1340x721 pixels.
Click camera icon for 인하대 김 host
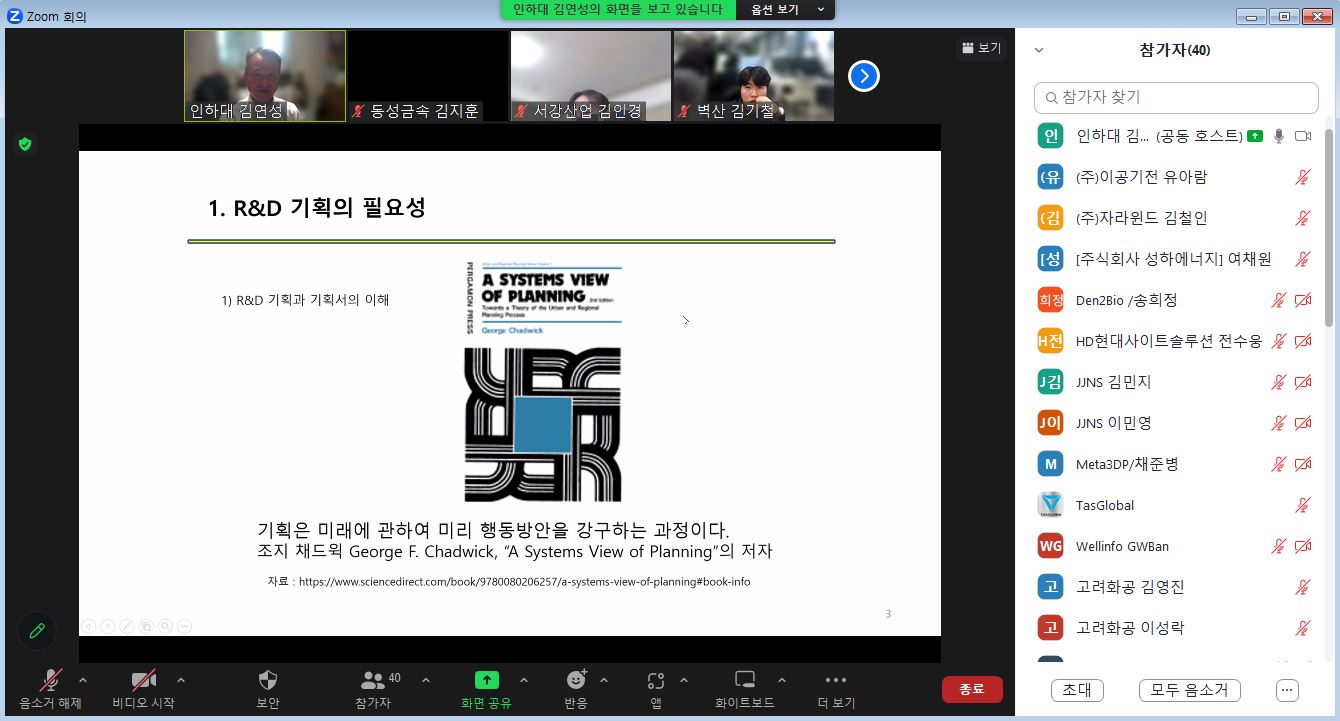[x=1302, y=136]
